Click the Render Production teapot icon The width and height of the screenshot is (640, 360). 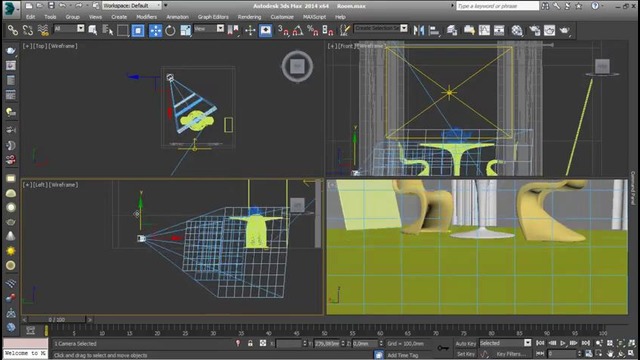(x=564, y=30)
